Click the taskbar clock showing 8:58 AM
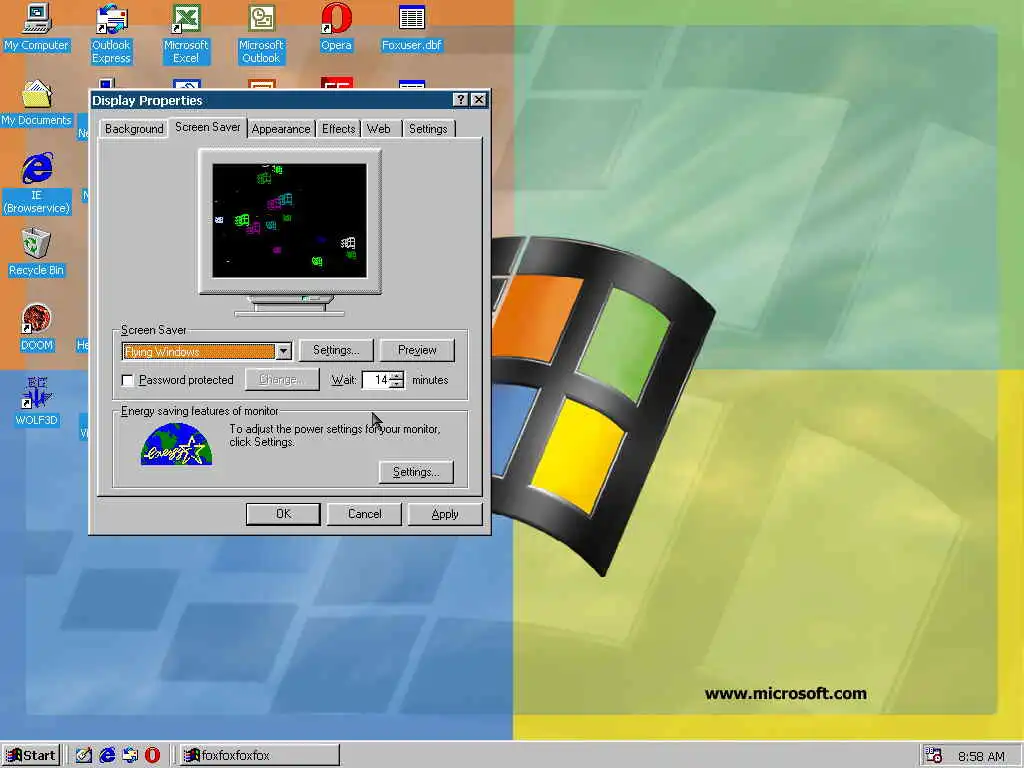Image resolution: width=1024 pixels, height=768 pixels. point(981,756)
